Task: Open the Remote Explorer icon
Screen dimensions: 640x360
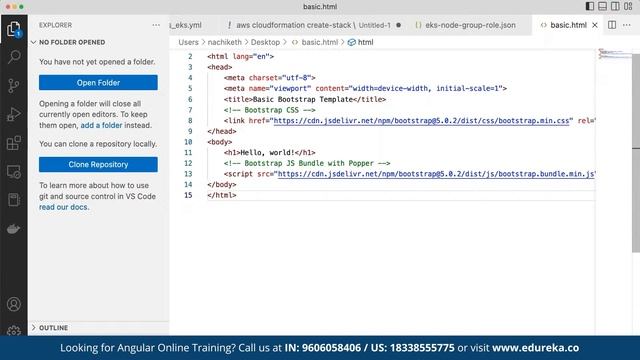Action: tap(13, 172)
